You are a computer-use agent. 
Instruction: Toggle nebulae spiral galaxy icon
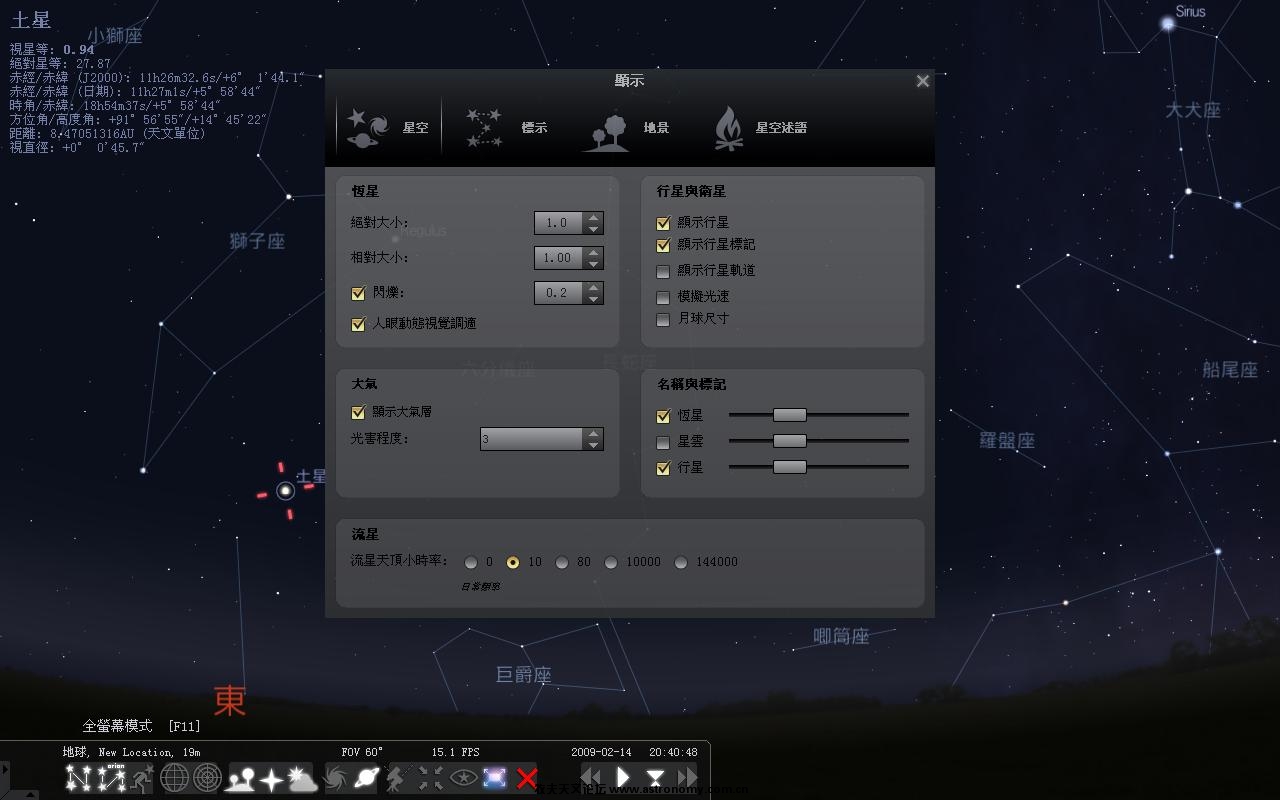coord(335,778)
